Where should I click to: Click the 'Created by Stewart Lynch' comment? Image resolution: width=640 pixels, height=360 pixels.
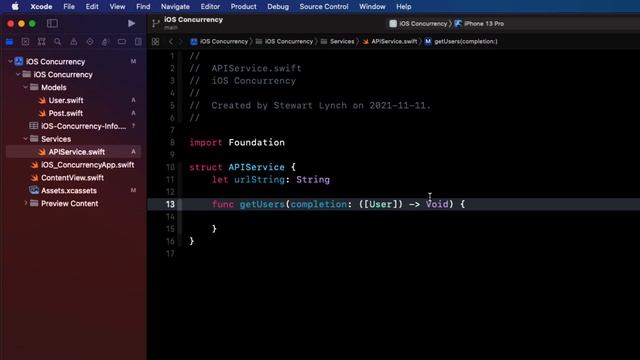(x=279, y=105)
